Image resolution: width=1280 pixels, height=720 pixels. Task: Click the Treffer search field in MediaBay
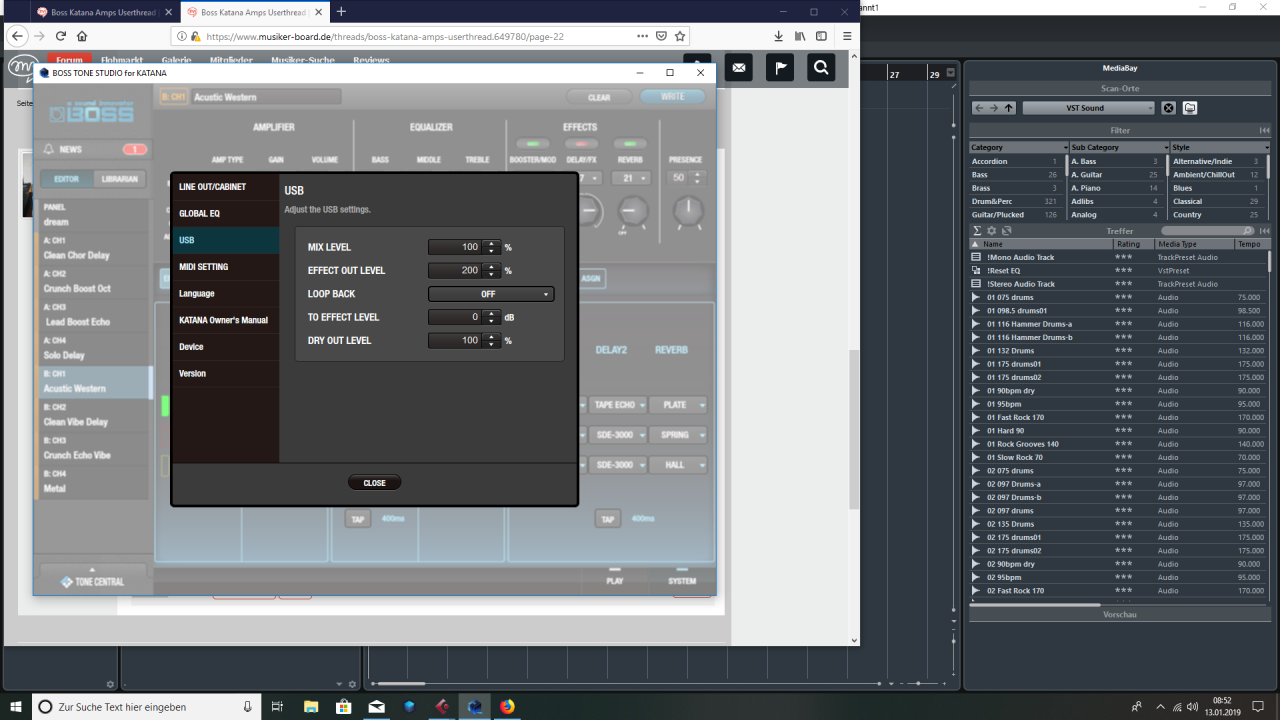(1207, 231)
